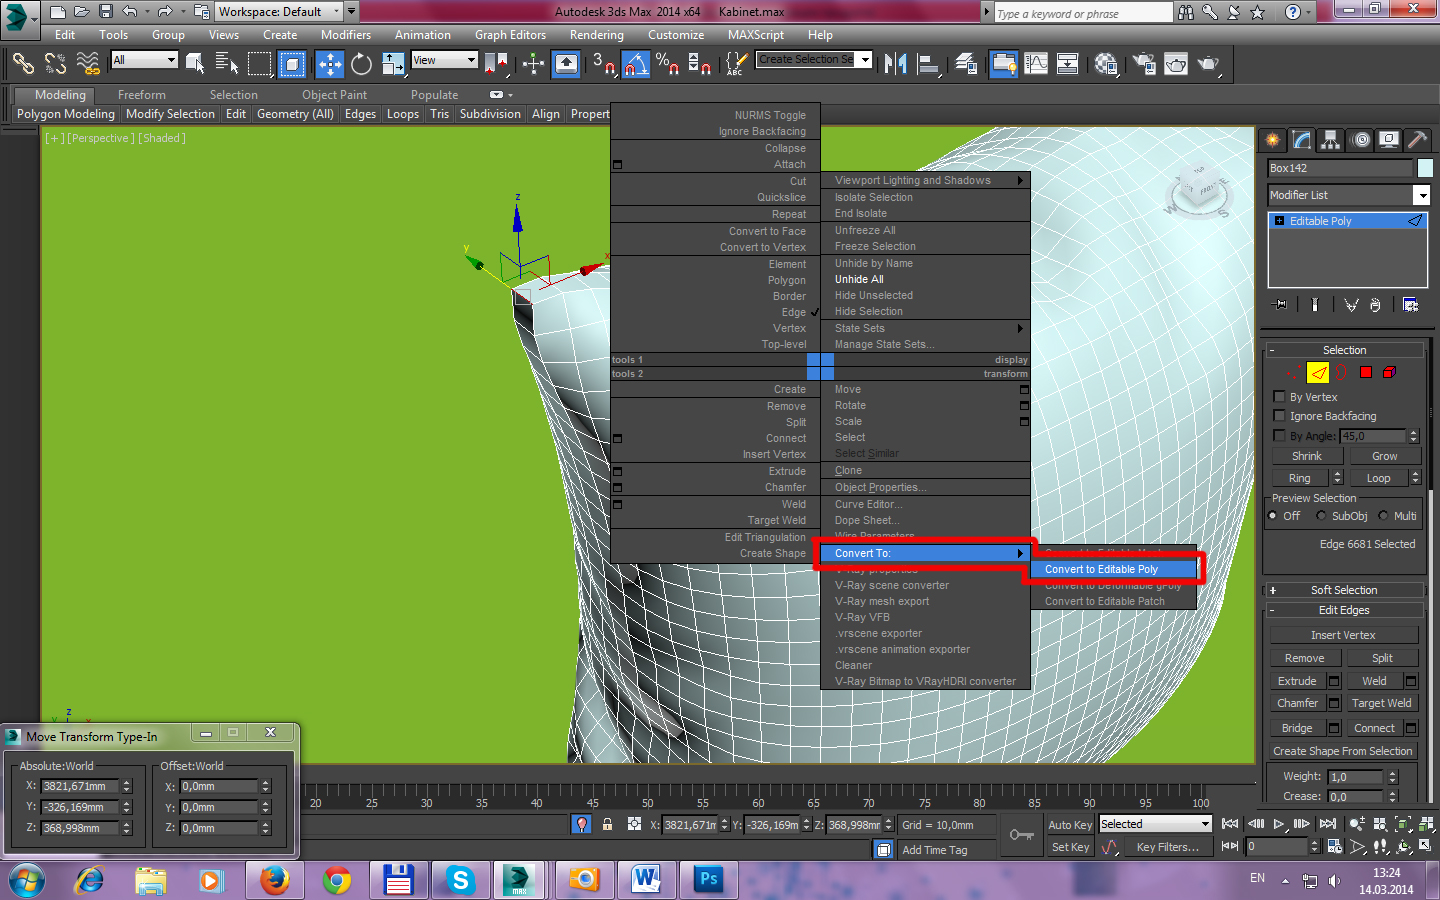
Task: Select the Bind to Space Warp tool
Action: pos(88,64)
